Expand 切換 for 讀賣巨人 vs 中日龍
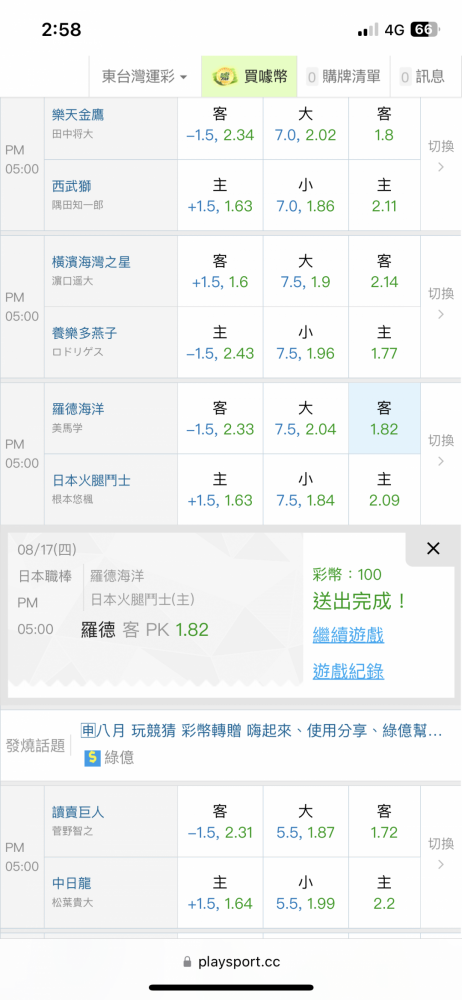Image resolution: width=462 pixels, height=1000 pixels. (x=440, y=853)
